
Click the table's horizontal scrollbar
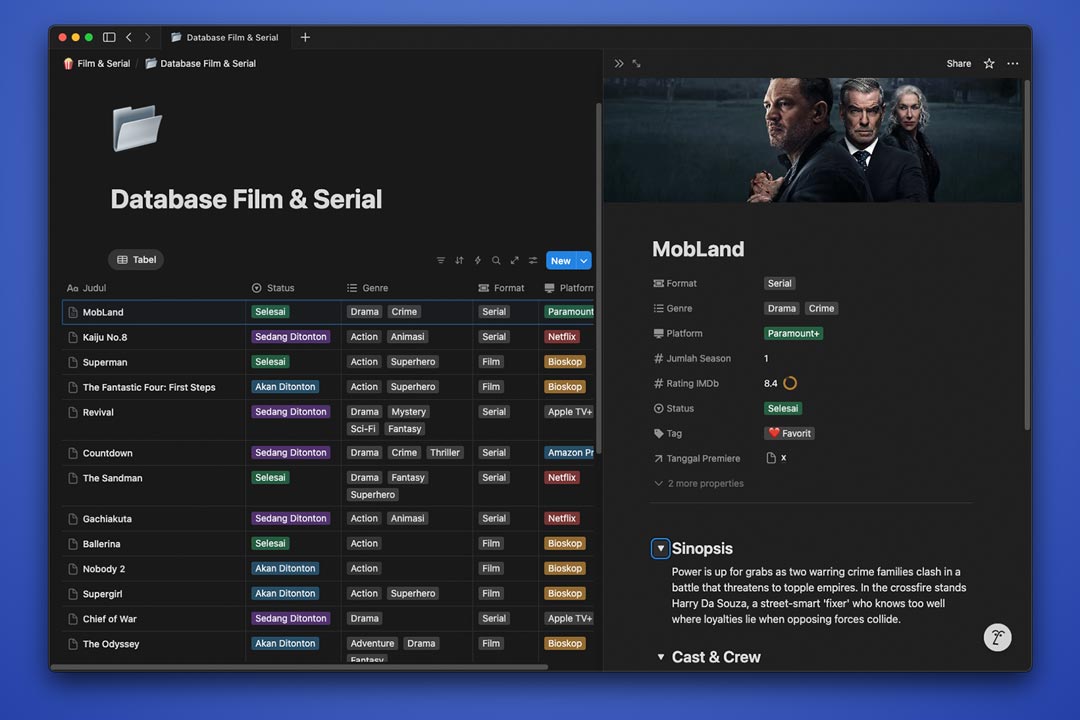click(x=299, y=667)
